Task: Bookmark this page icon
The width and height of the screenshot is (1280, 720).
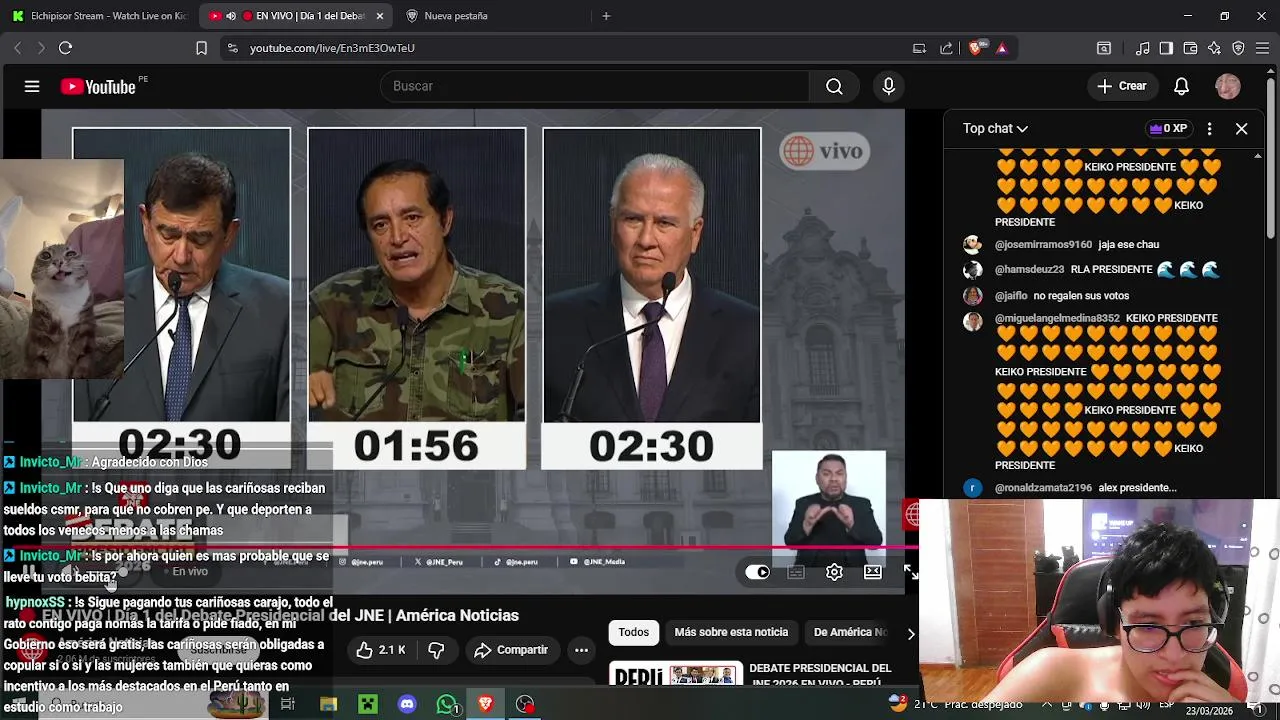Action: coord(201,48)
